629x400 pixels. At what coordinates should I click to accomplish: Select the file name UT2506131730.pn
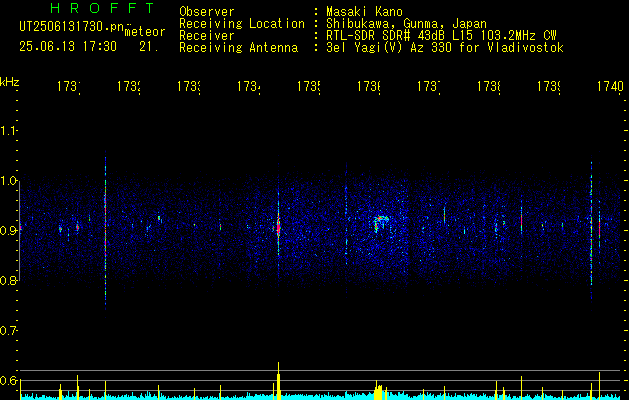click(71, 27)
